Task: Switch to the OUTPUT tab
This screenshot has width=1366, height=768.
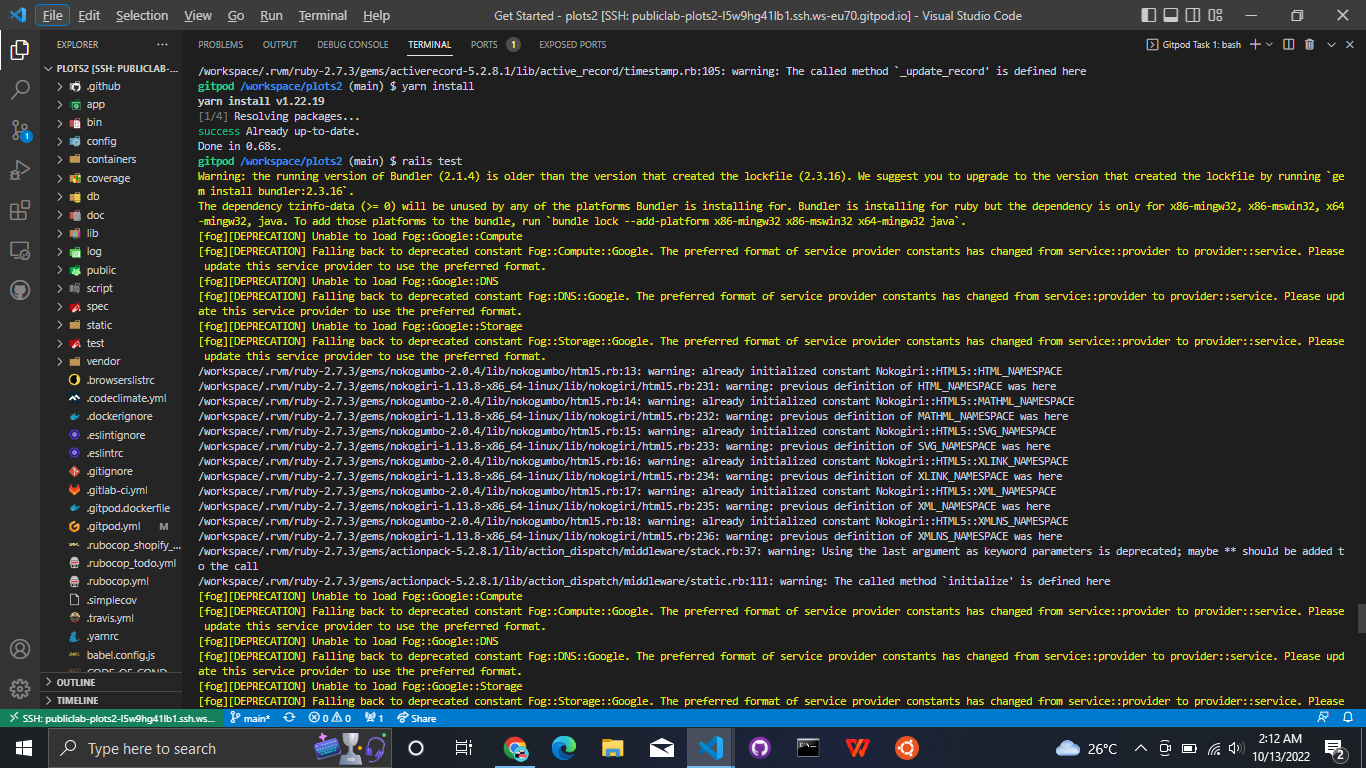Action: [x=280, y=45]
